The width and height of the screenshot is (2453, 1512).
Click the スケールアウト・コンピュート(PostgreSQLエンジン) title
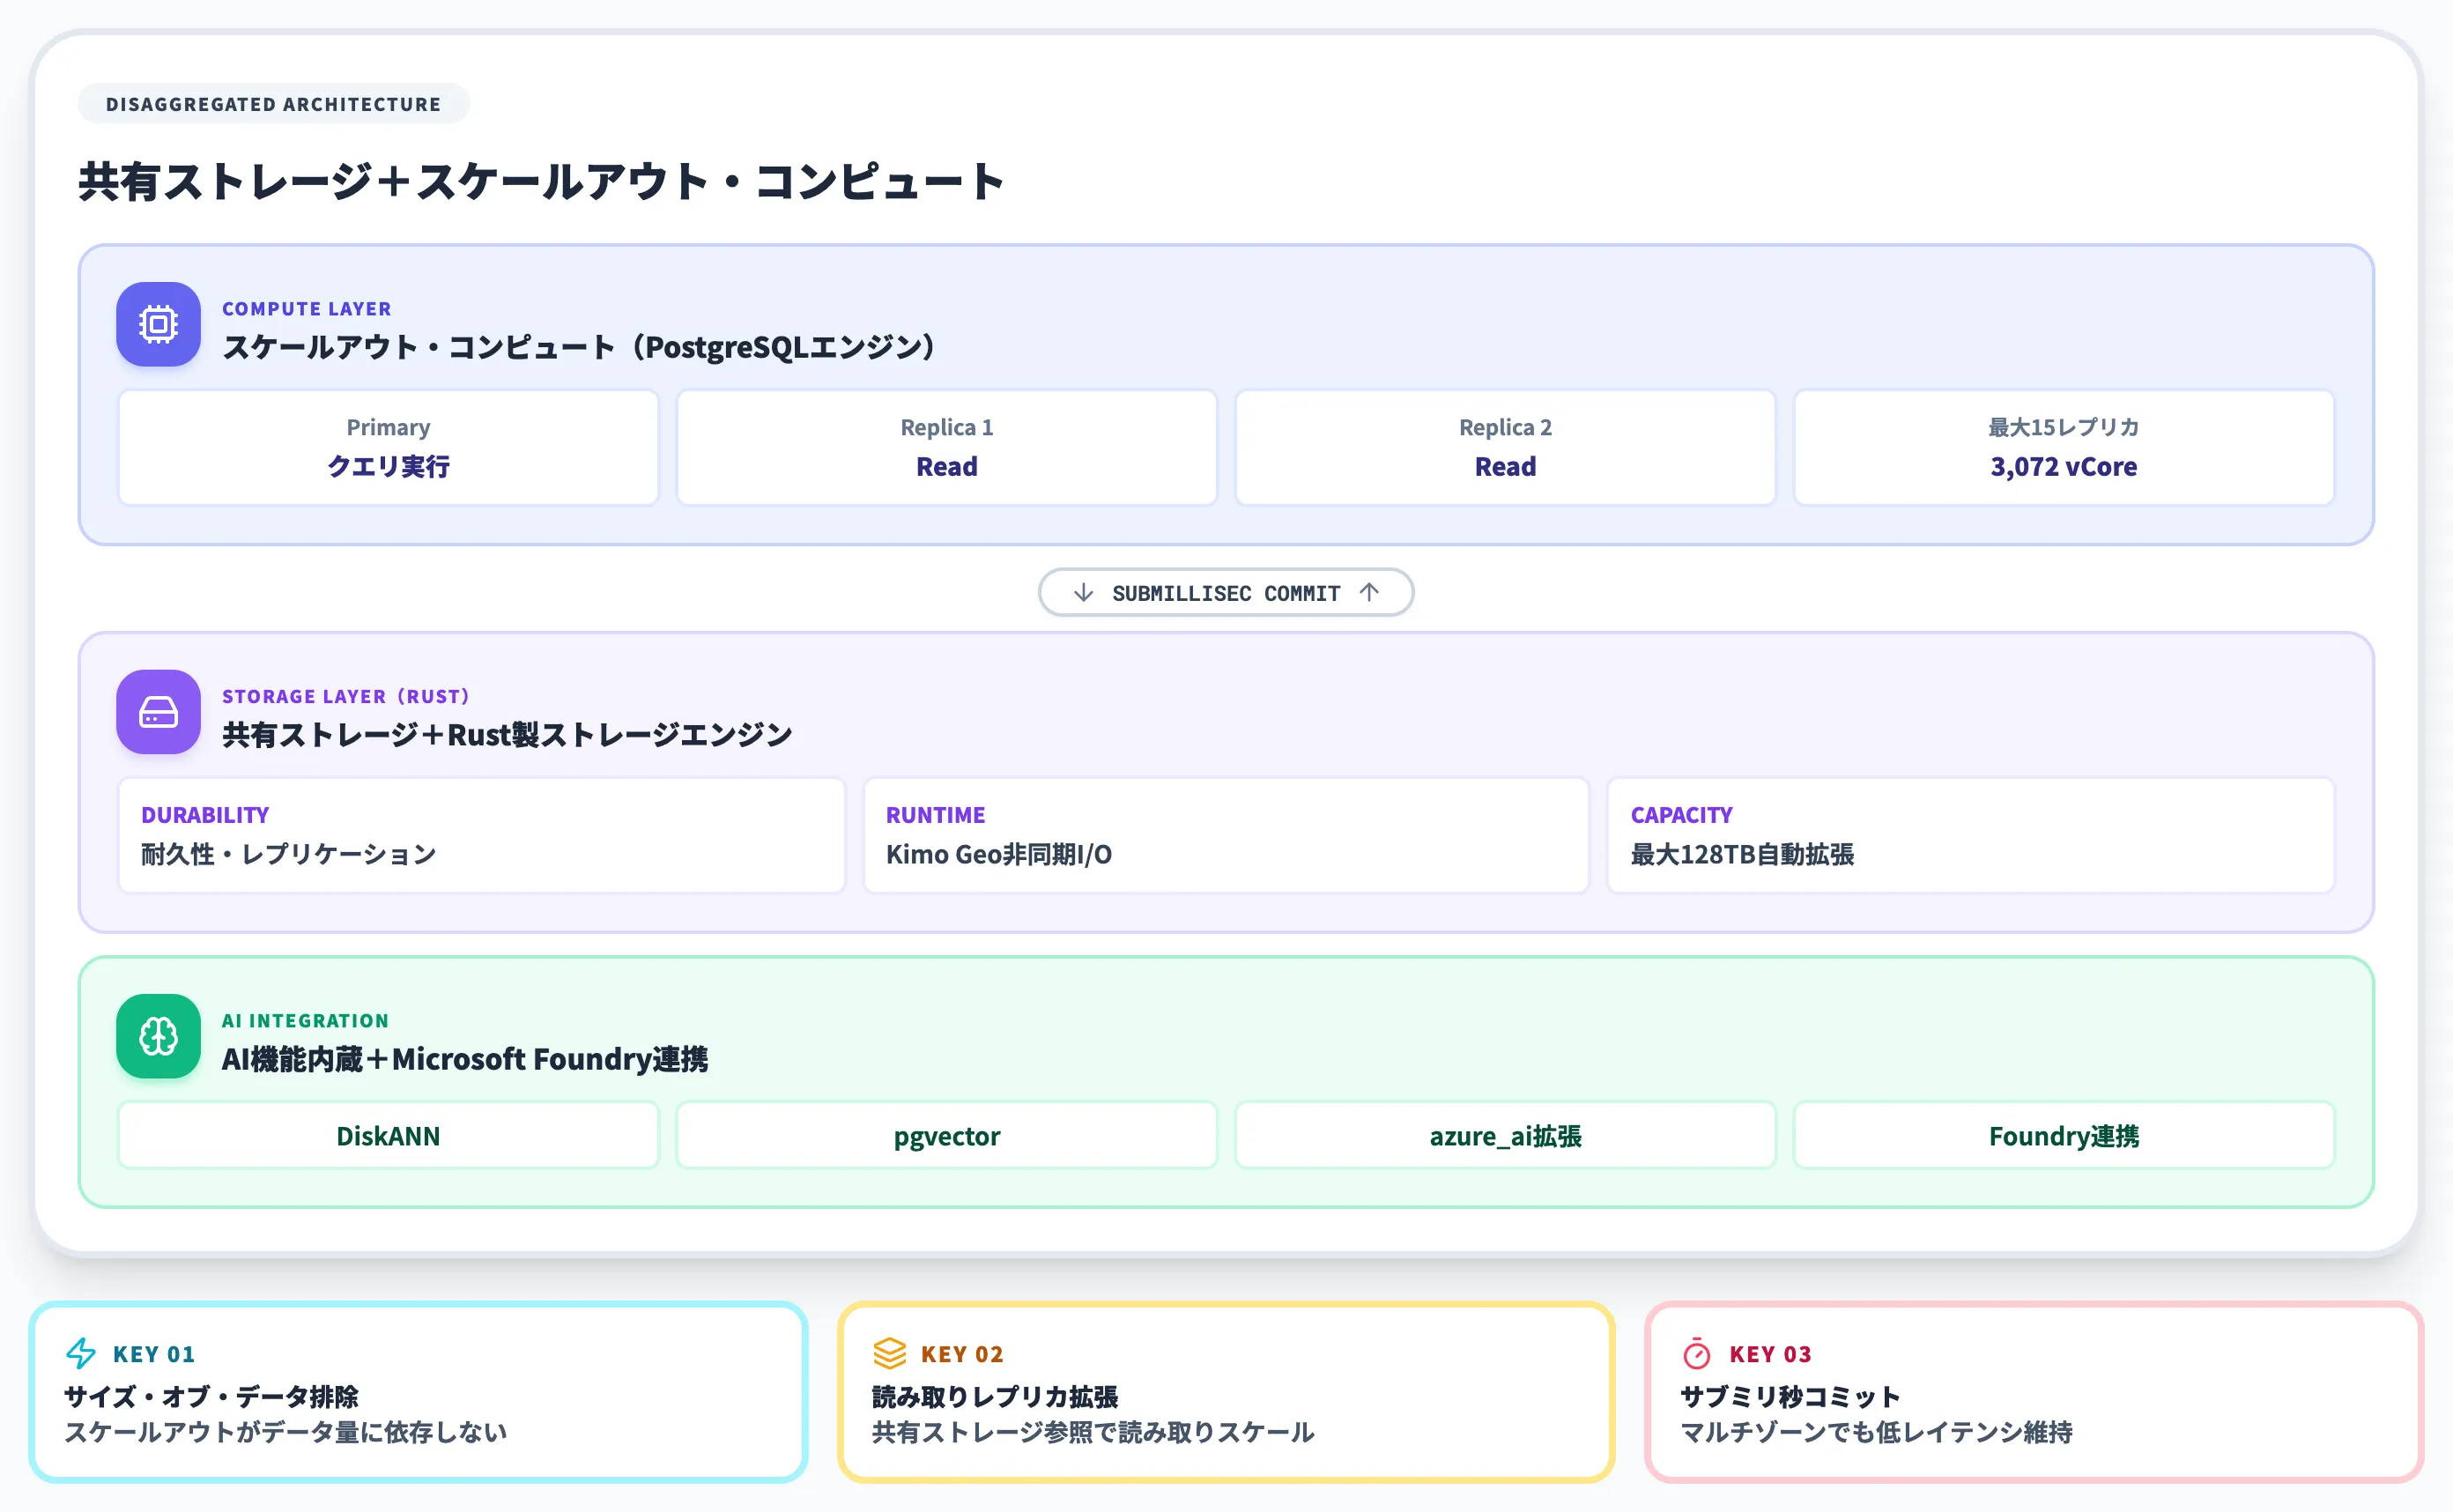click(580, 347)
